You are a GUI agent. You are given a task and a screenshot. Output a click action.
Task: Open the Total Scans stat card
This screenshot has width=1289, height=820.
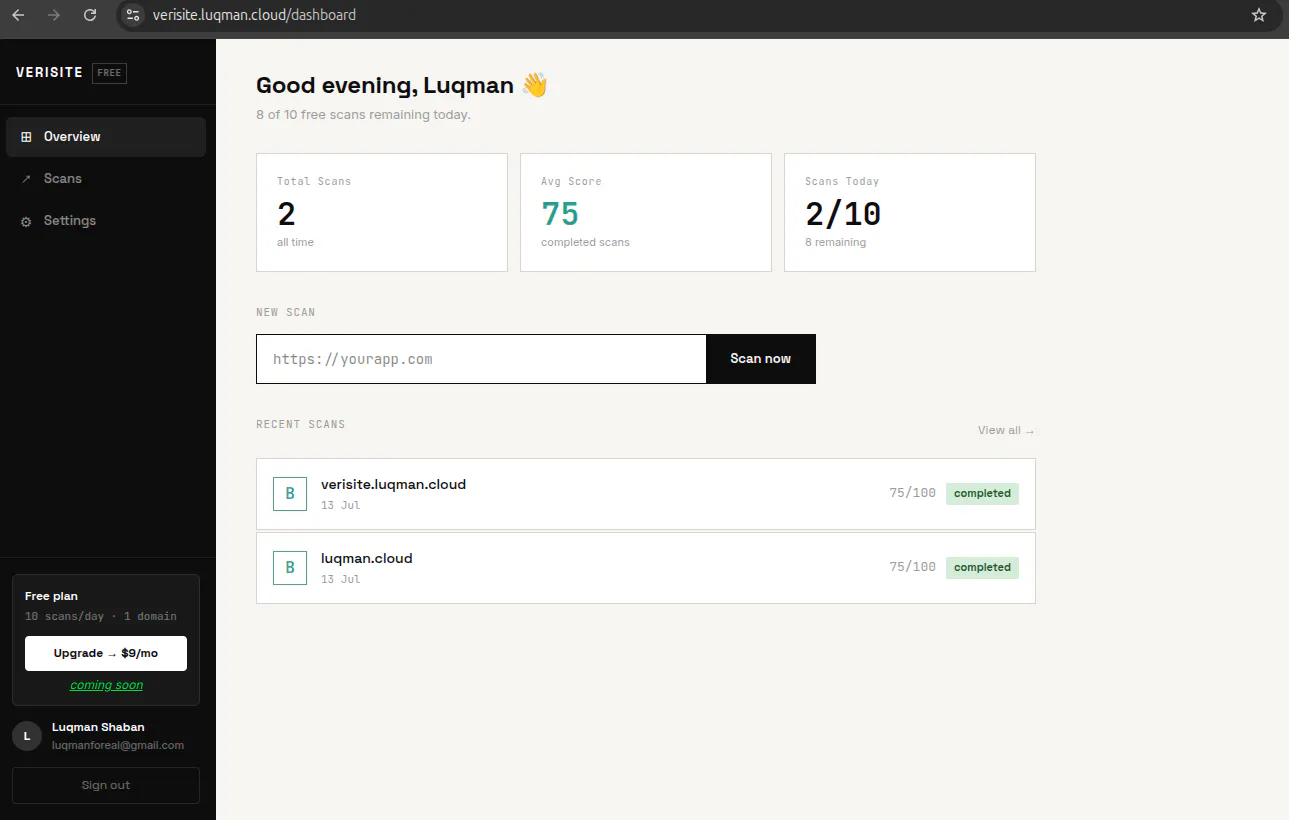(x=382, y=212)
